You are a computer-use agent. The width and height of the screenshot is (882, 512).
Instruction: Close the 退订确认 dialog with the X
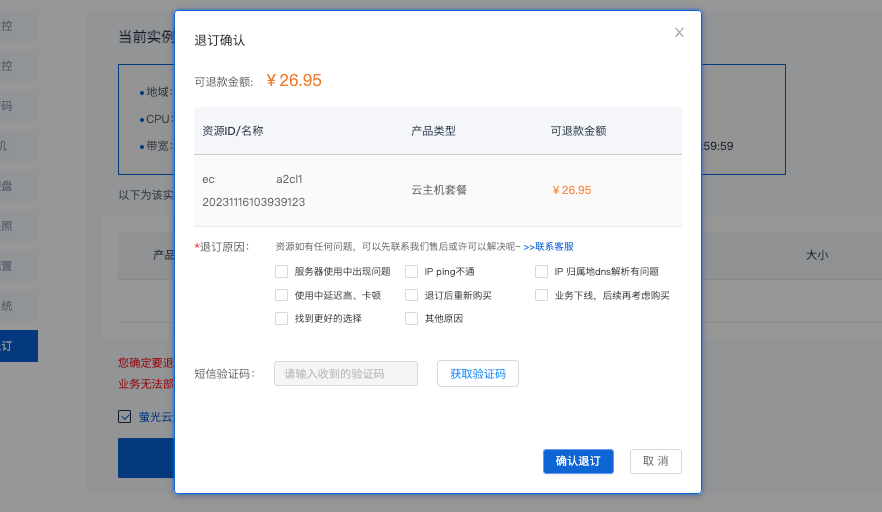point(679,33)
